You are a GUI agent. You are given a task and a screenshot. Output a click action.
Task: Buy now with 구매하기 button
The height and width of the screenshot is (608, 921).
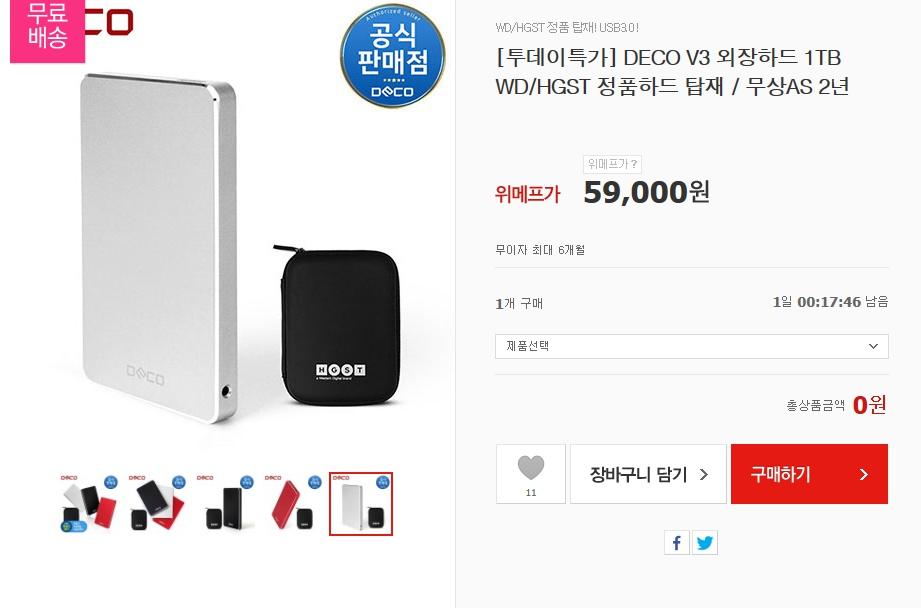tap(809, 474)
